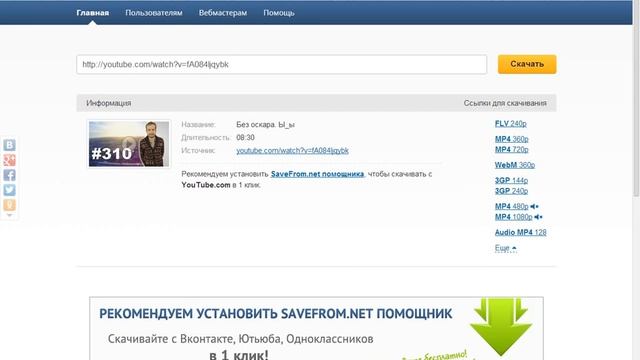
Task: Open the SaveFrom.net помощника link
Action: 317,174
